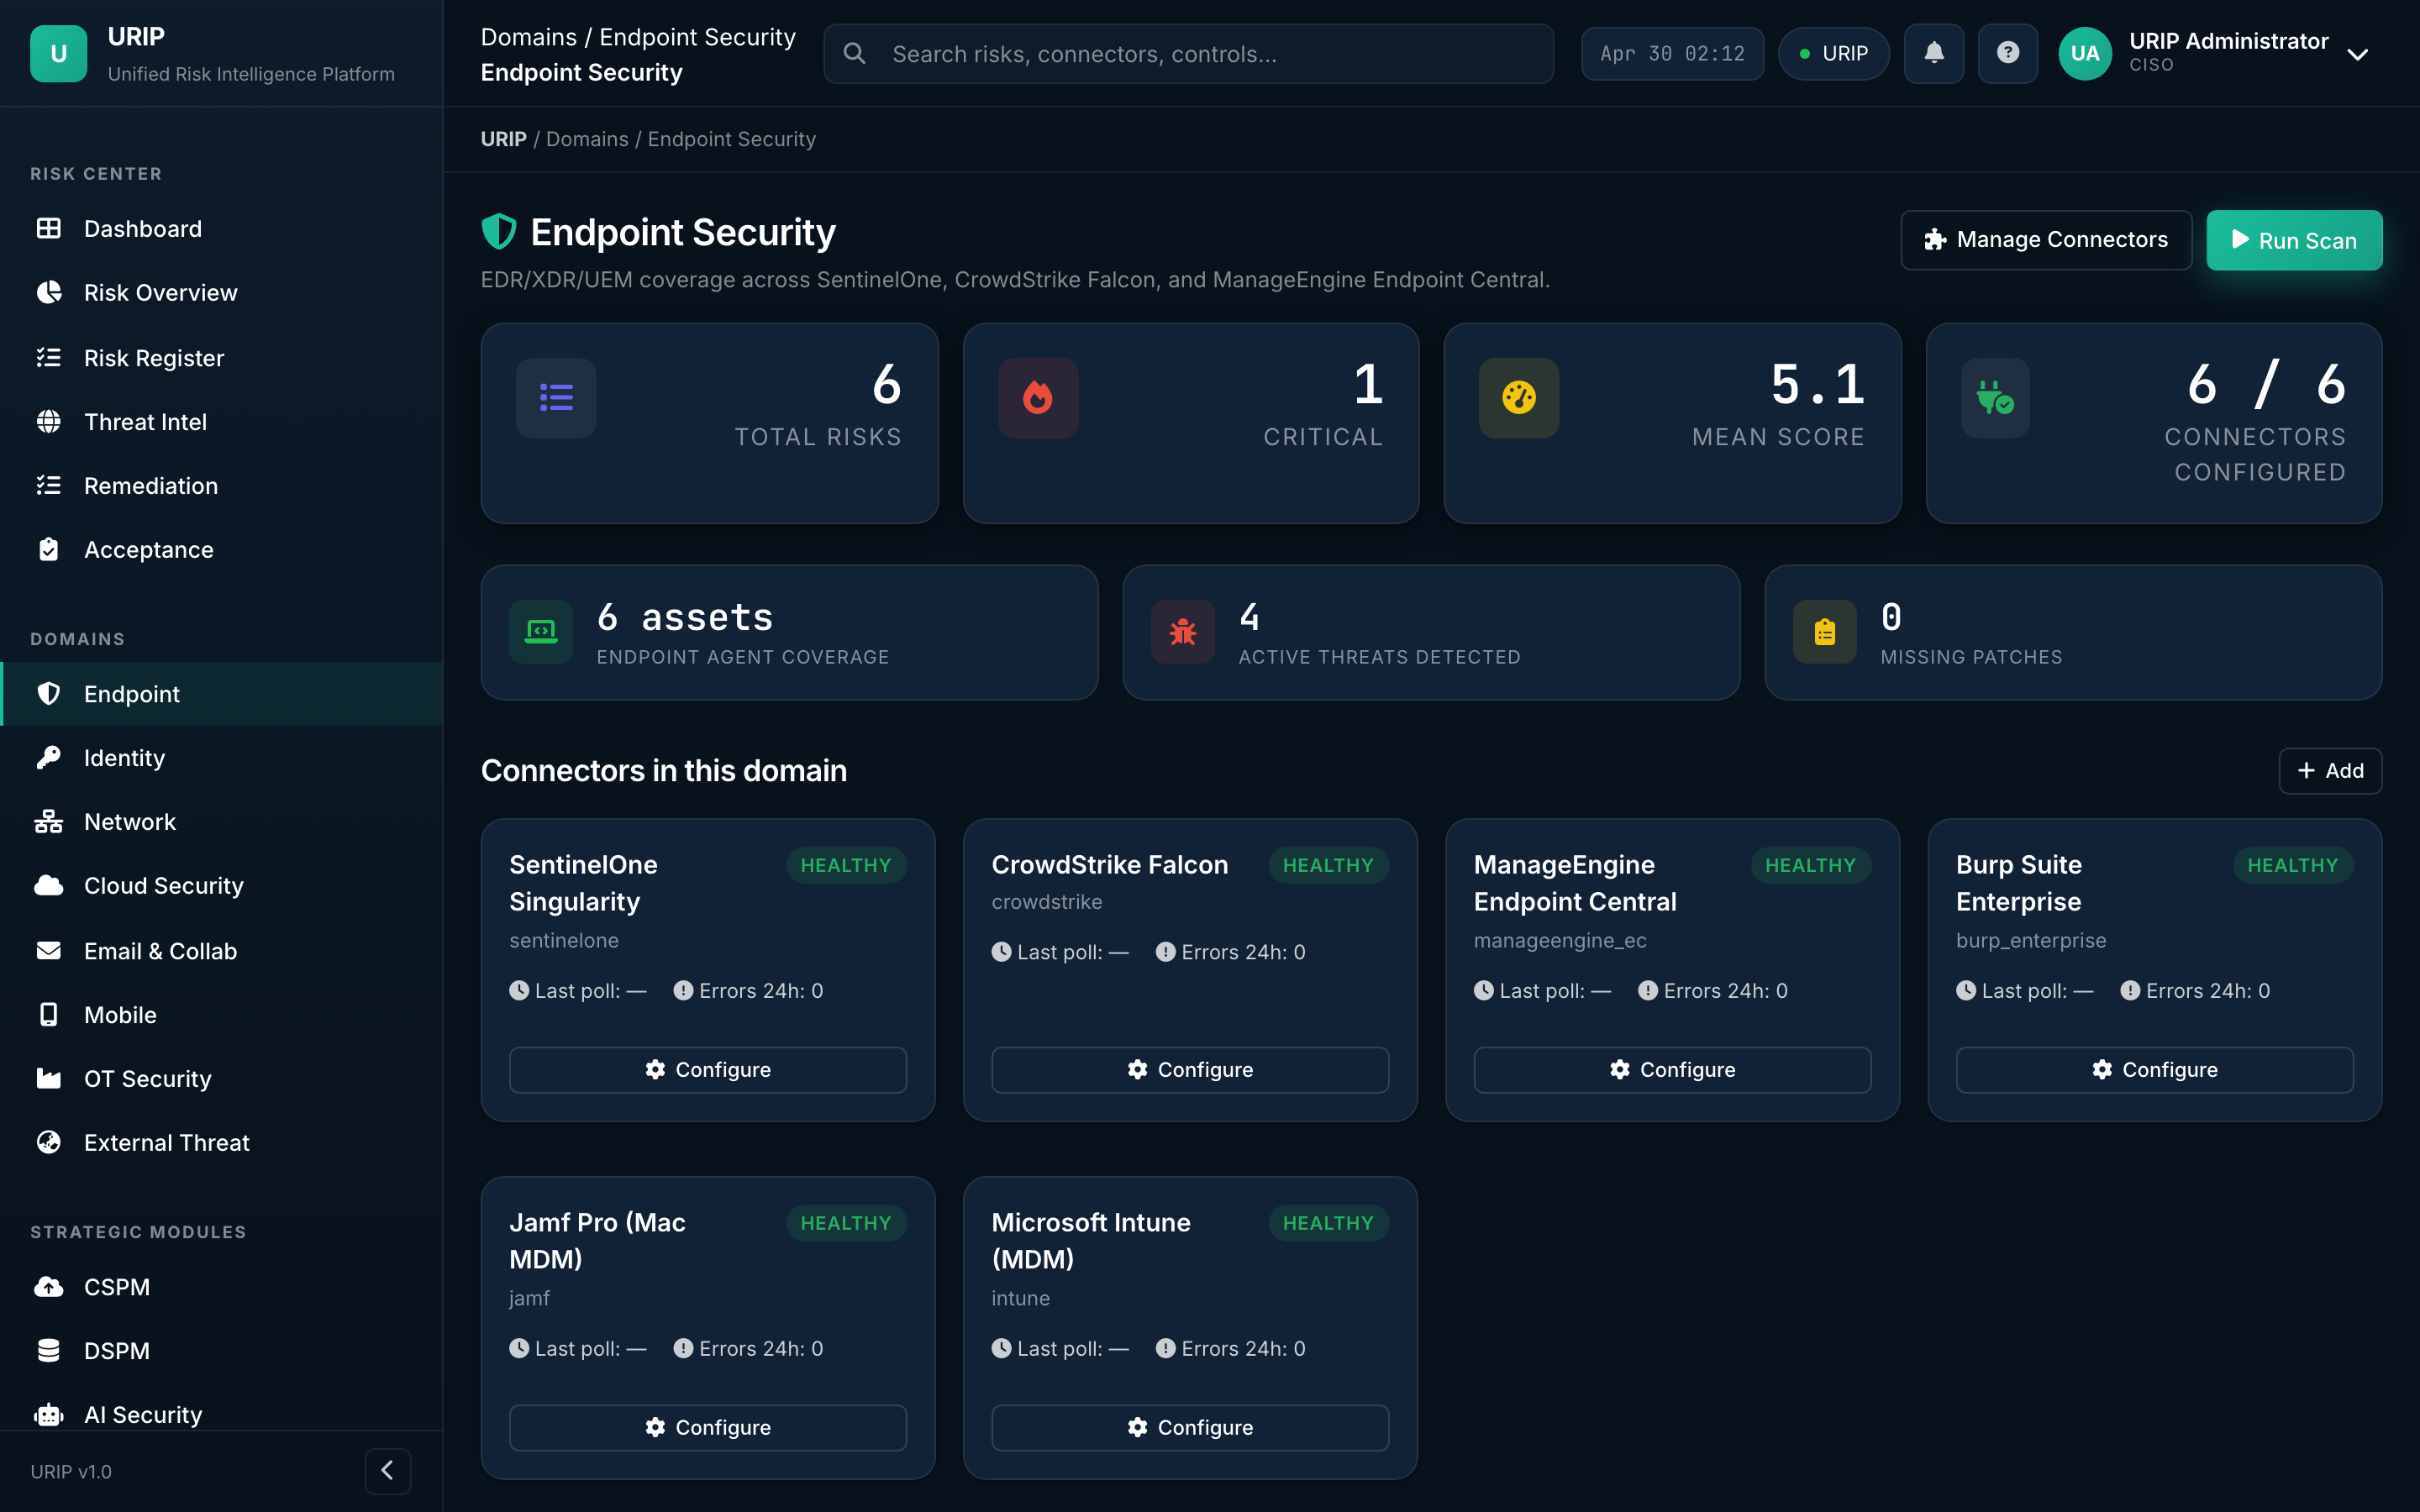Open Acceptance in the sidebar
The width and height of the screenshot is (2420, 1512).
(221, 549)
